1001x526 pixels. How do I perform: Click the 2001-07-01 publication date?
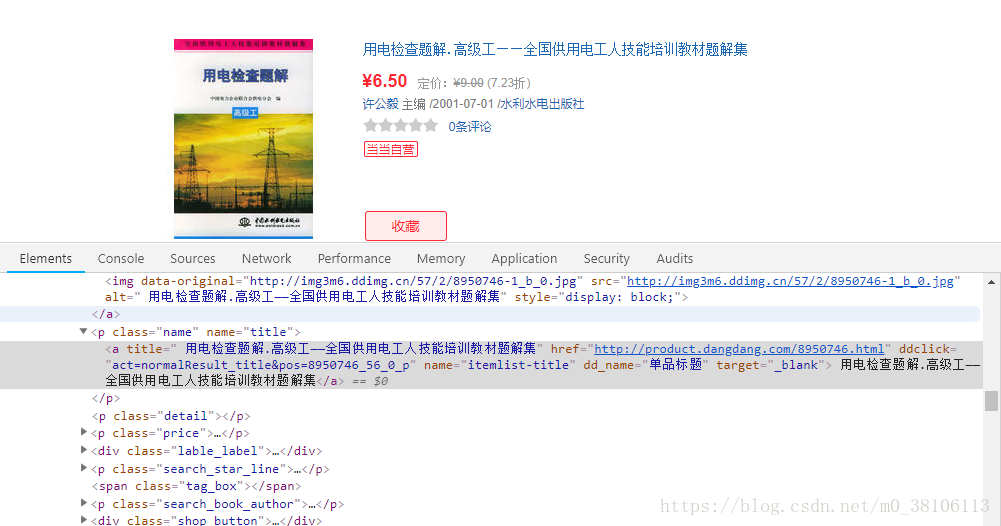click(x=463, y=104)
